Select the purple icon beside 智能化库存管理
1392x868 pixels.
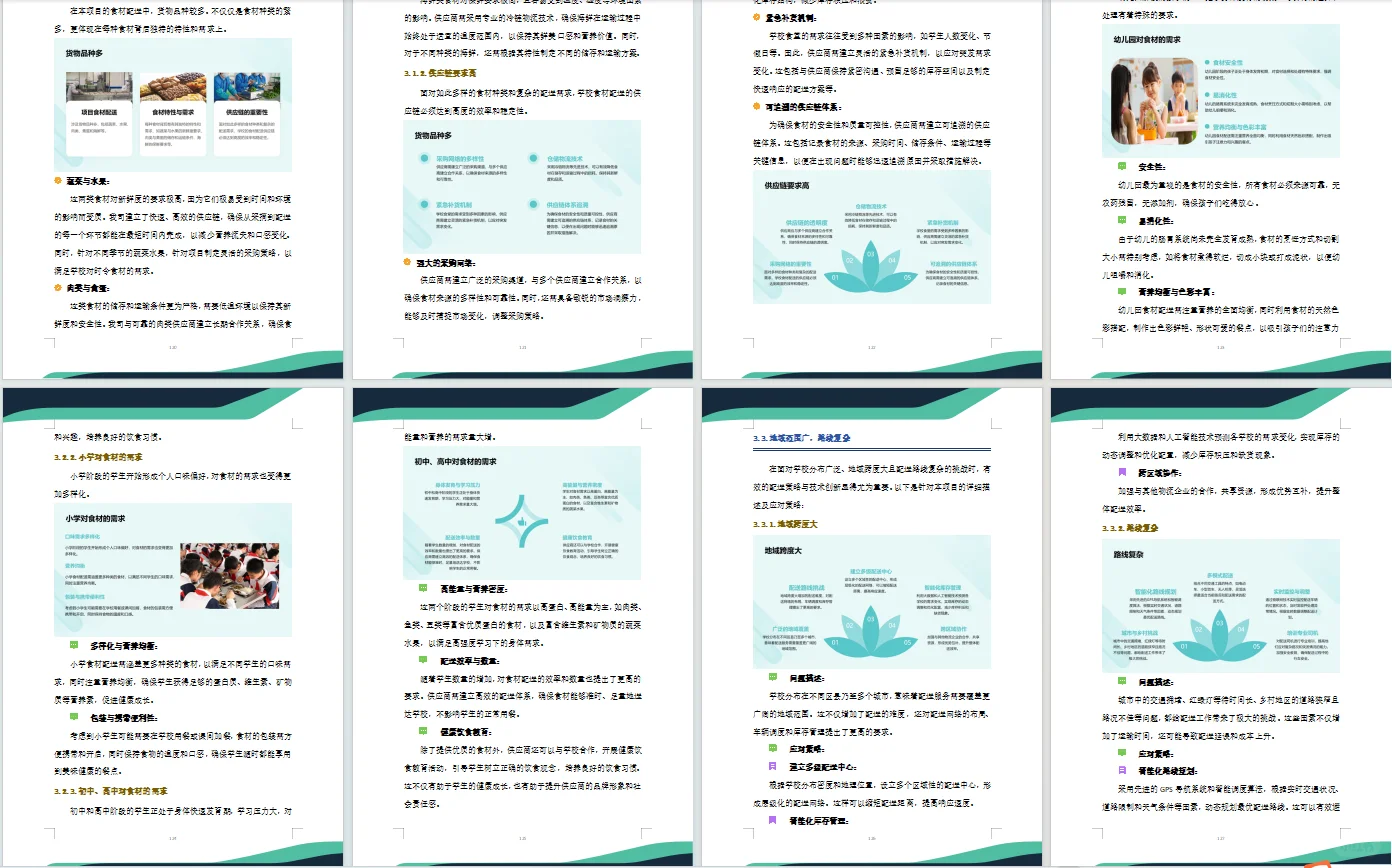pos(772,820)
